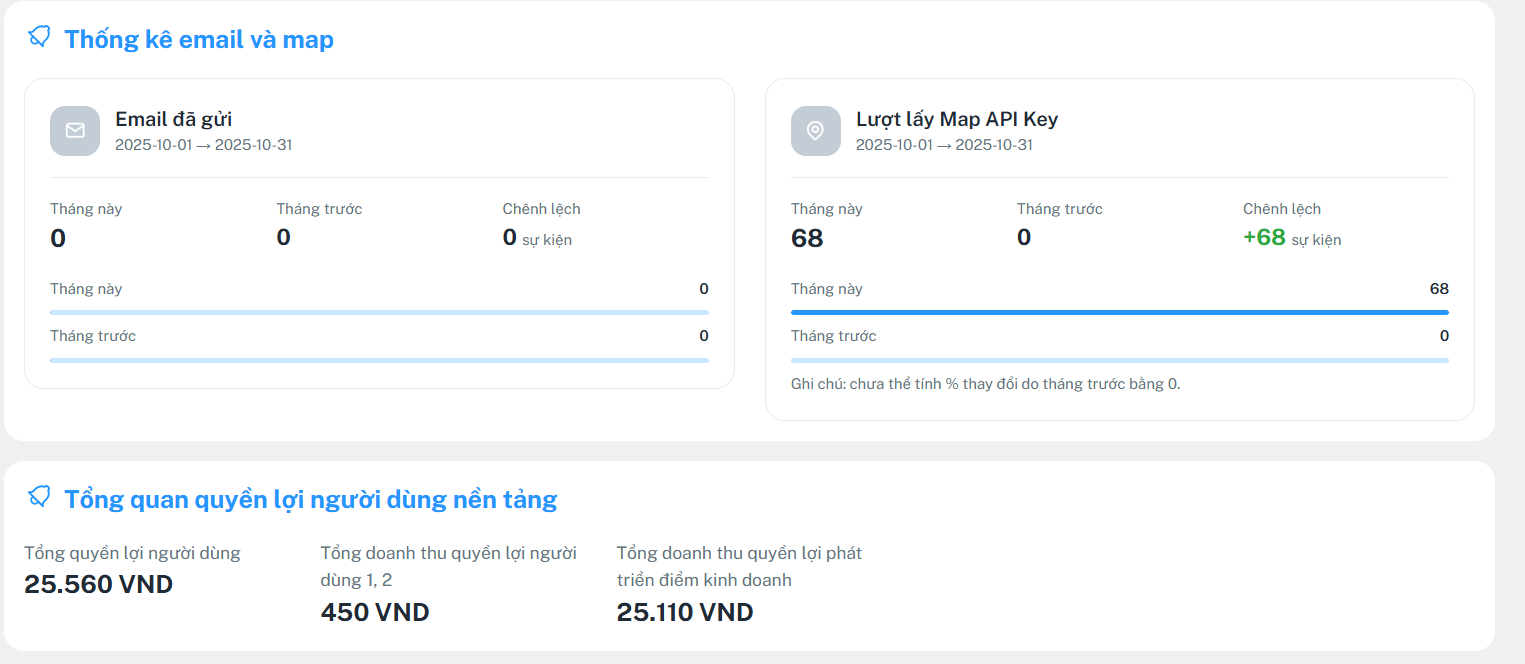Select "Tổng quan quyền lợi người dùng nền tảng" heading
The width and height of the screenshot is (1525, 664).
point(310,499)
